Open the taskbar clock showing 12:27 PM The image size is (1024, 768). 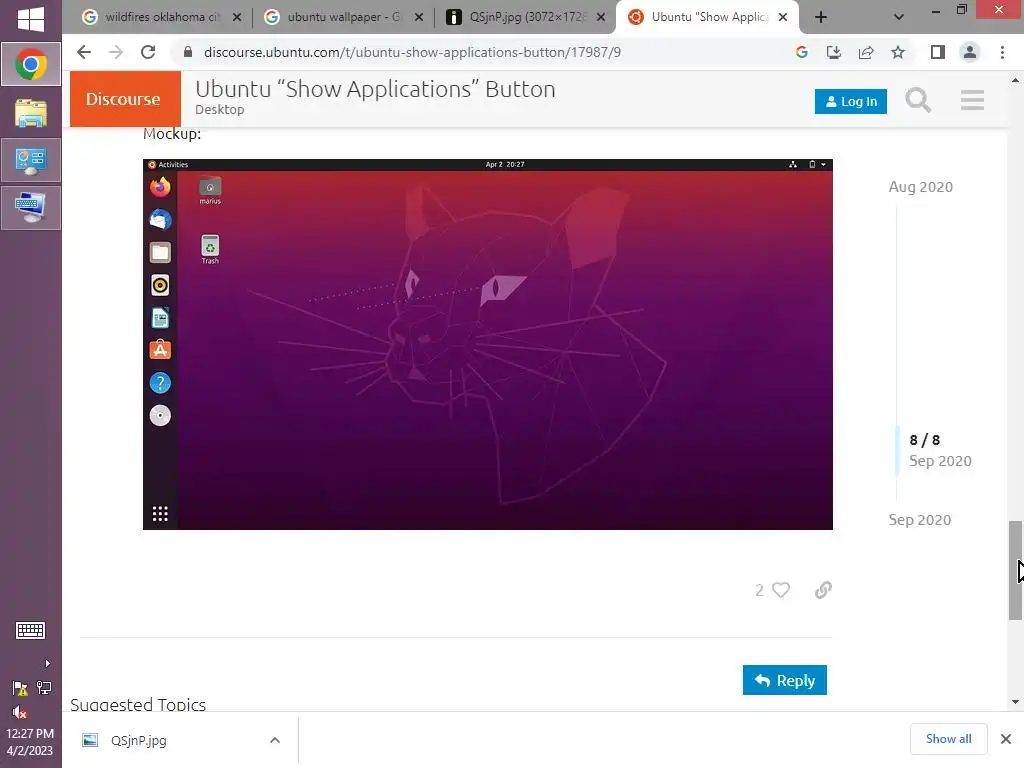point(30,742)
